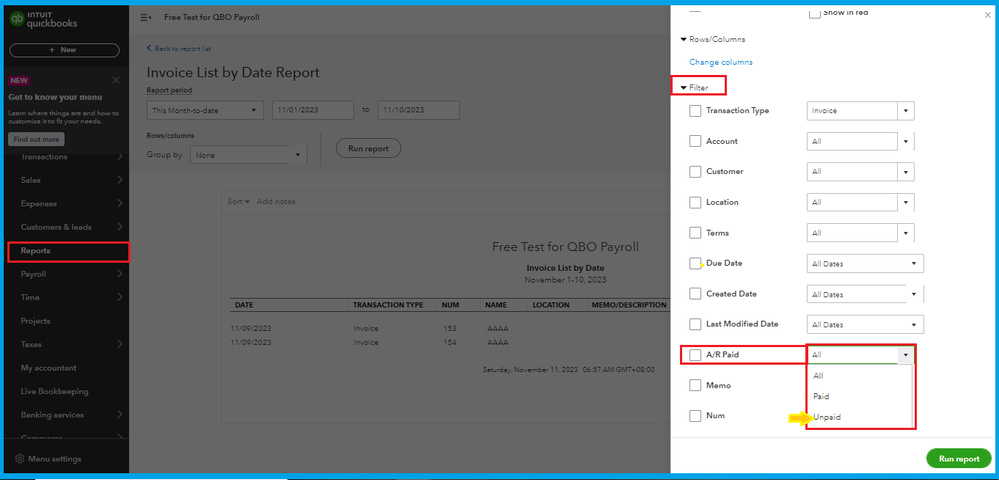Expand the Taxes submenu arrow
The height and width of the screenshot is (480, 999).
120,344
